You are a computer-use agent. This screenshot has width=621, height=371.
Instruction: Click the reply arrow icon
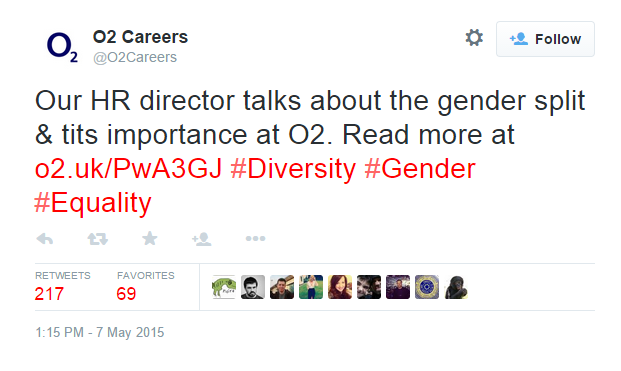(x=45, y=239)
